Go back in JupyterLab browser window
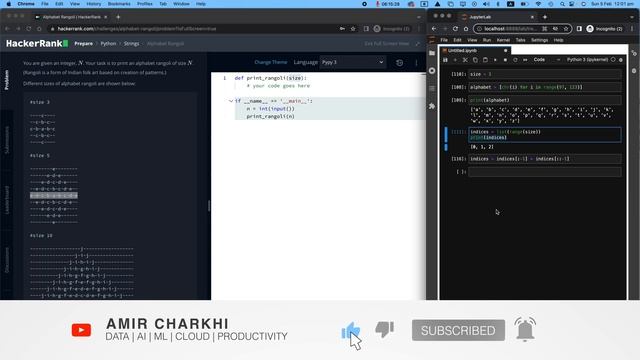The width and height of the screenshot is (640, 360). (434, 29)
